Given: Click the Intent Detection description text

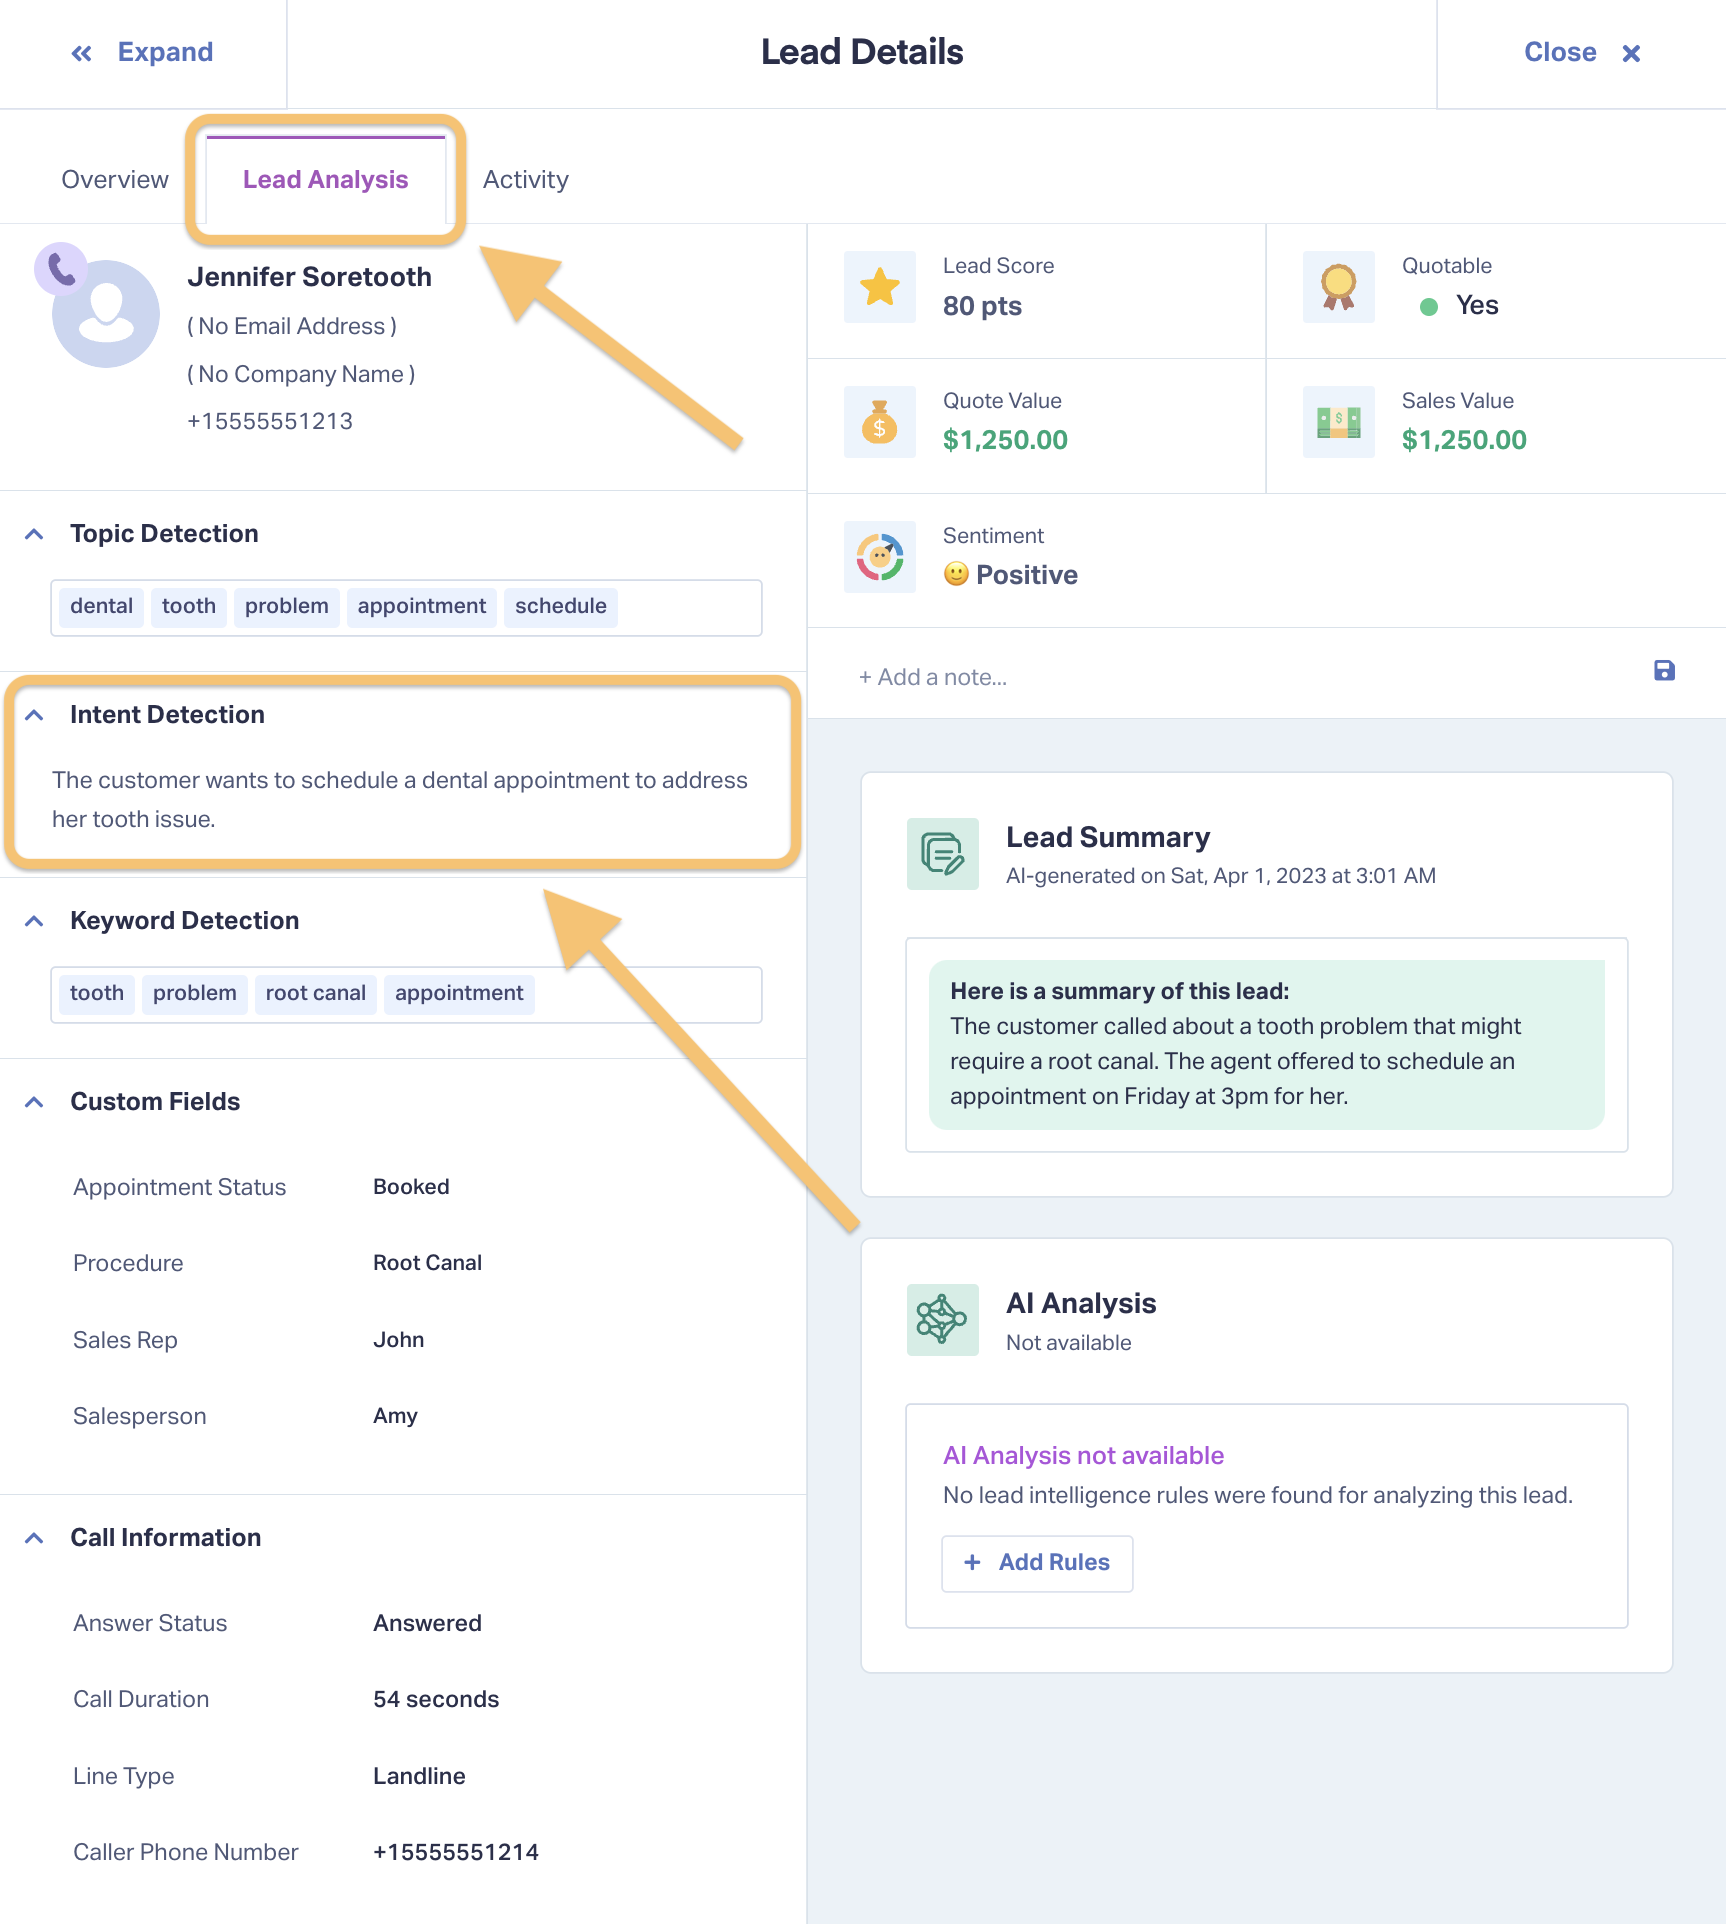Looking at the screenshot, I should point(400,800).
